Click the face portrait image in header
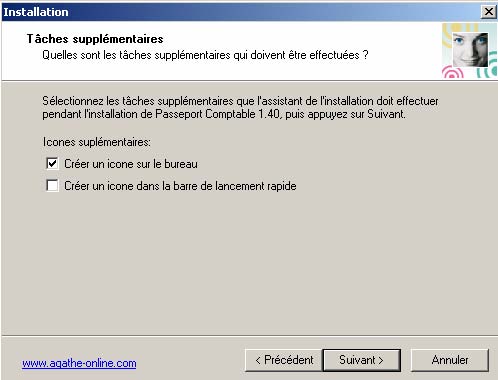498x380 pixels. coord(470,49)
